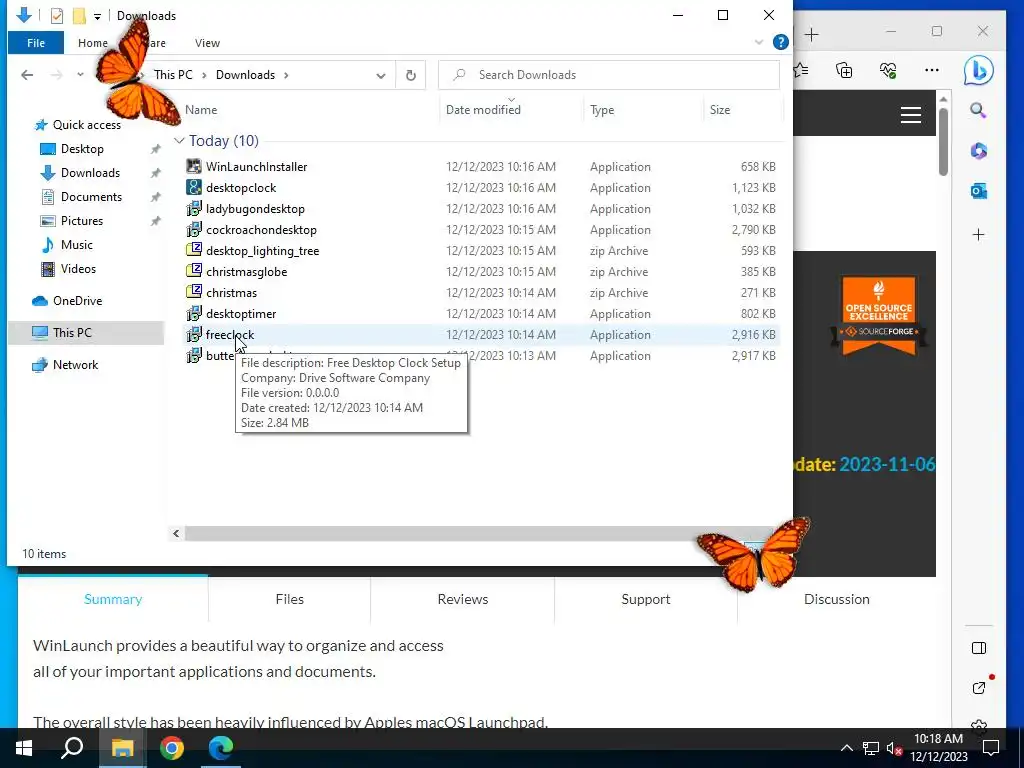Click the refresh button beside address bar
Screen dimensions: 1024x768
click(x=411, y=75)
